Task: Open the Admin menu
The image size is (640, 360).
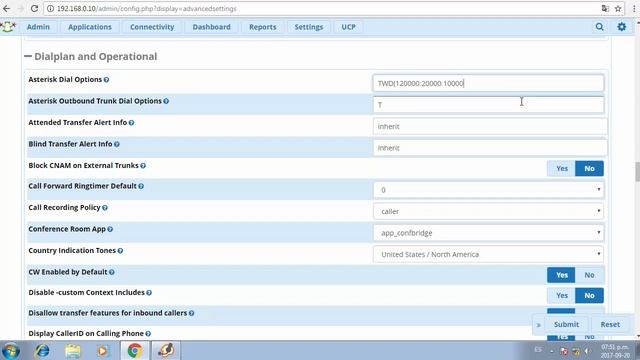Action: pyautogui.click(x=38, y=27)
